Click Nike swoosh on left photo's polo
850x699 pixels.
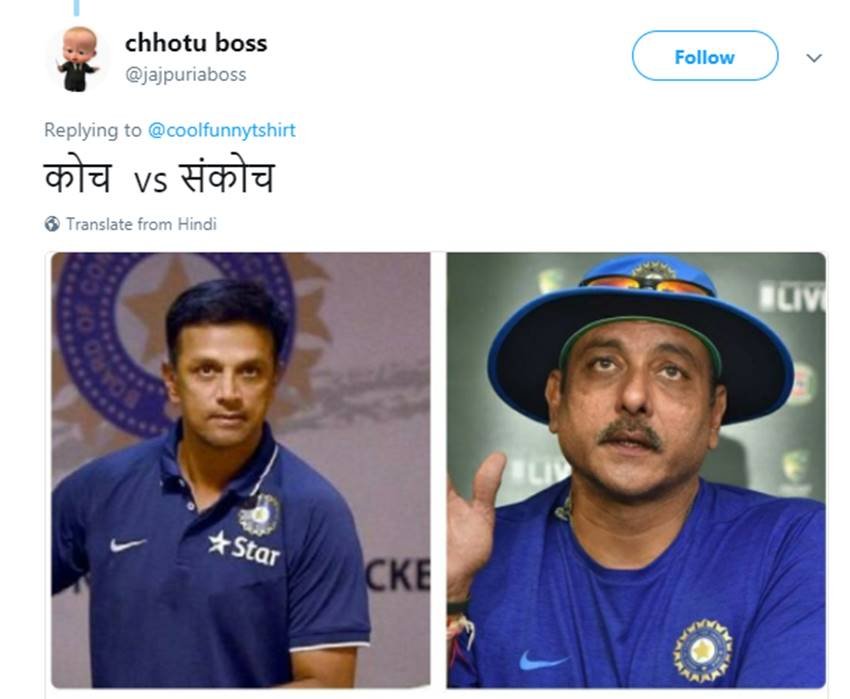pos(128,545)
